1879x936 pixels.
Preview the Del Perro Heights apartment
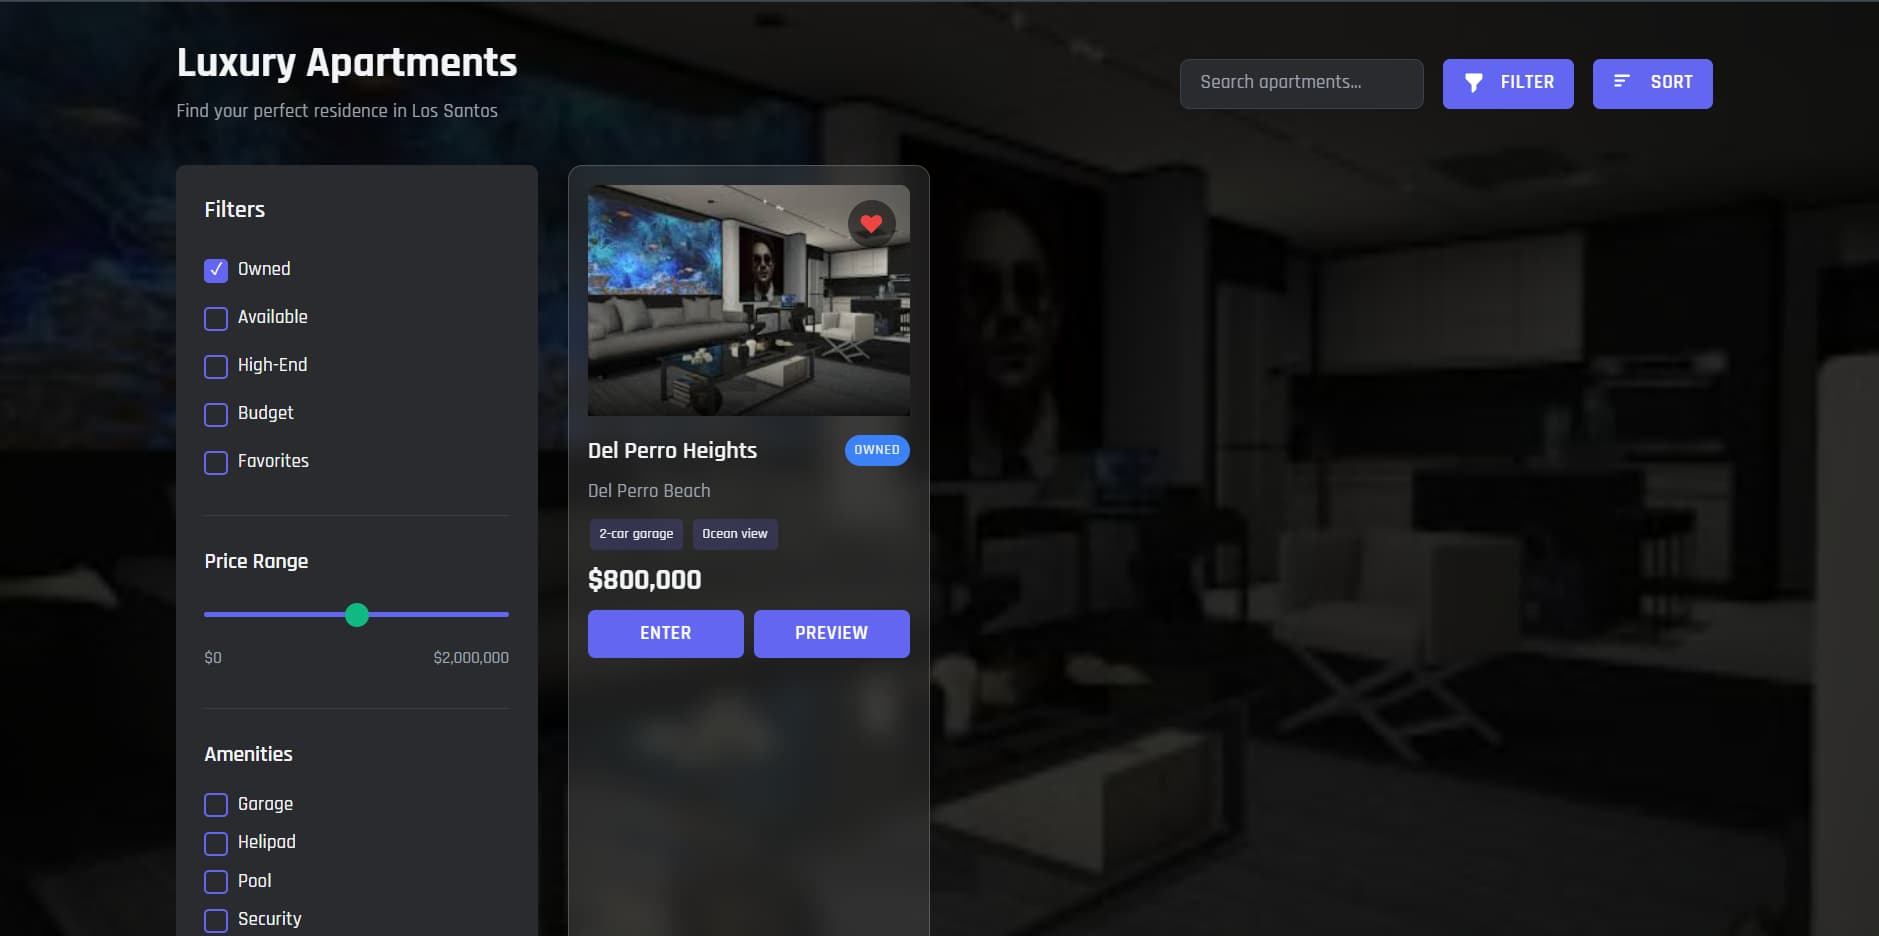pos(832,634)
